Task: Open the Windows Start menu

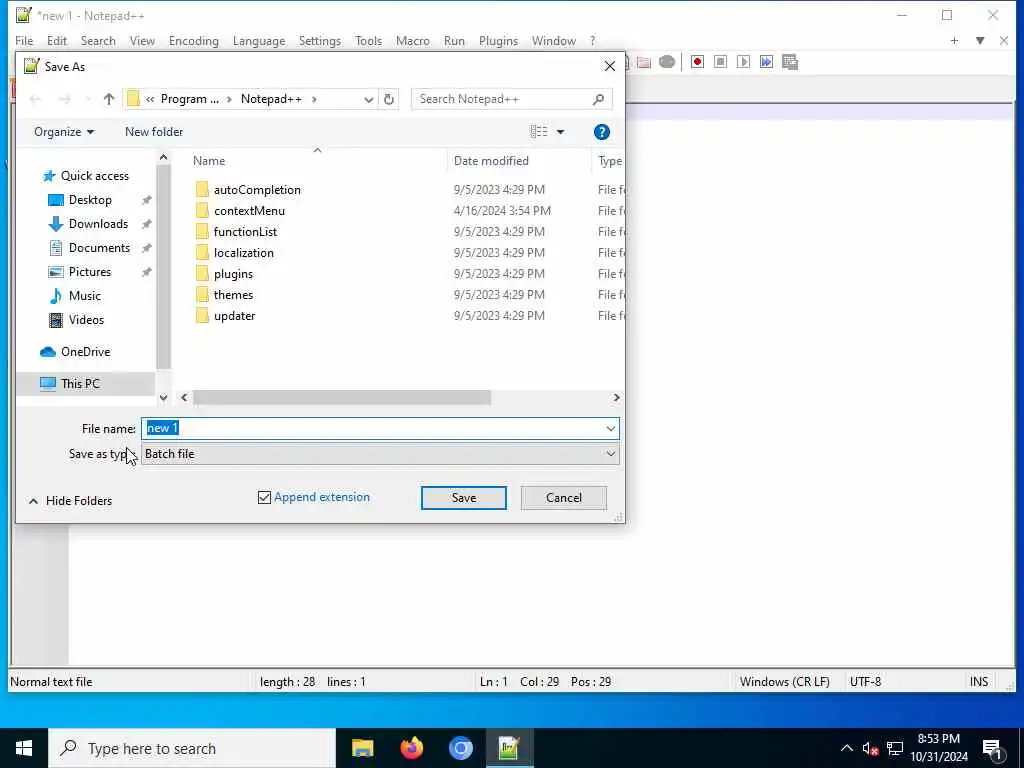Action: (x=24, y=748)
